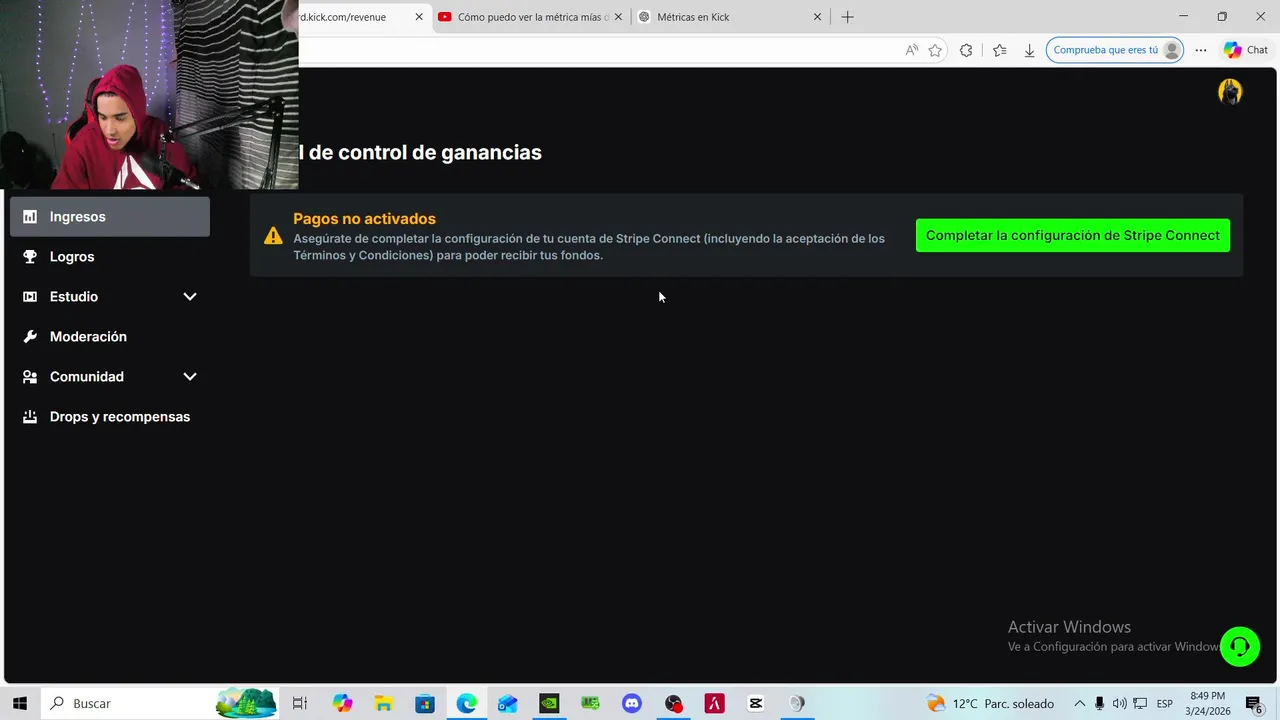Screen dimensions: 1280x720
Task: Launch Copilot from the taskbar
Action: pos(343,703)
